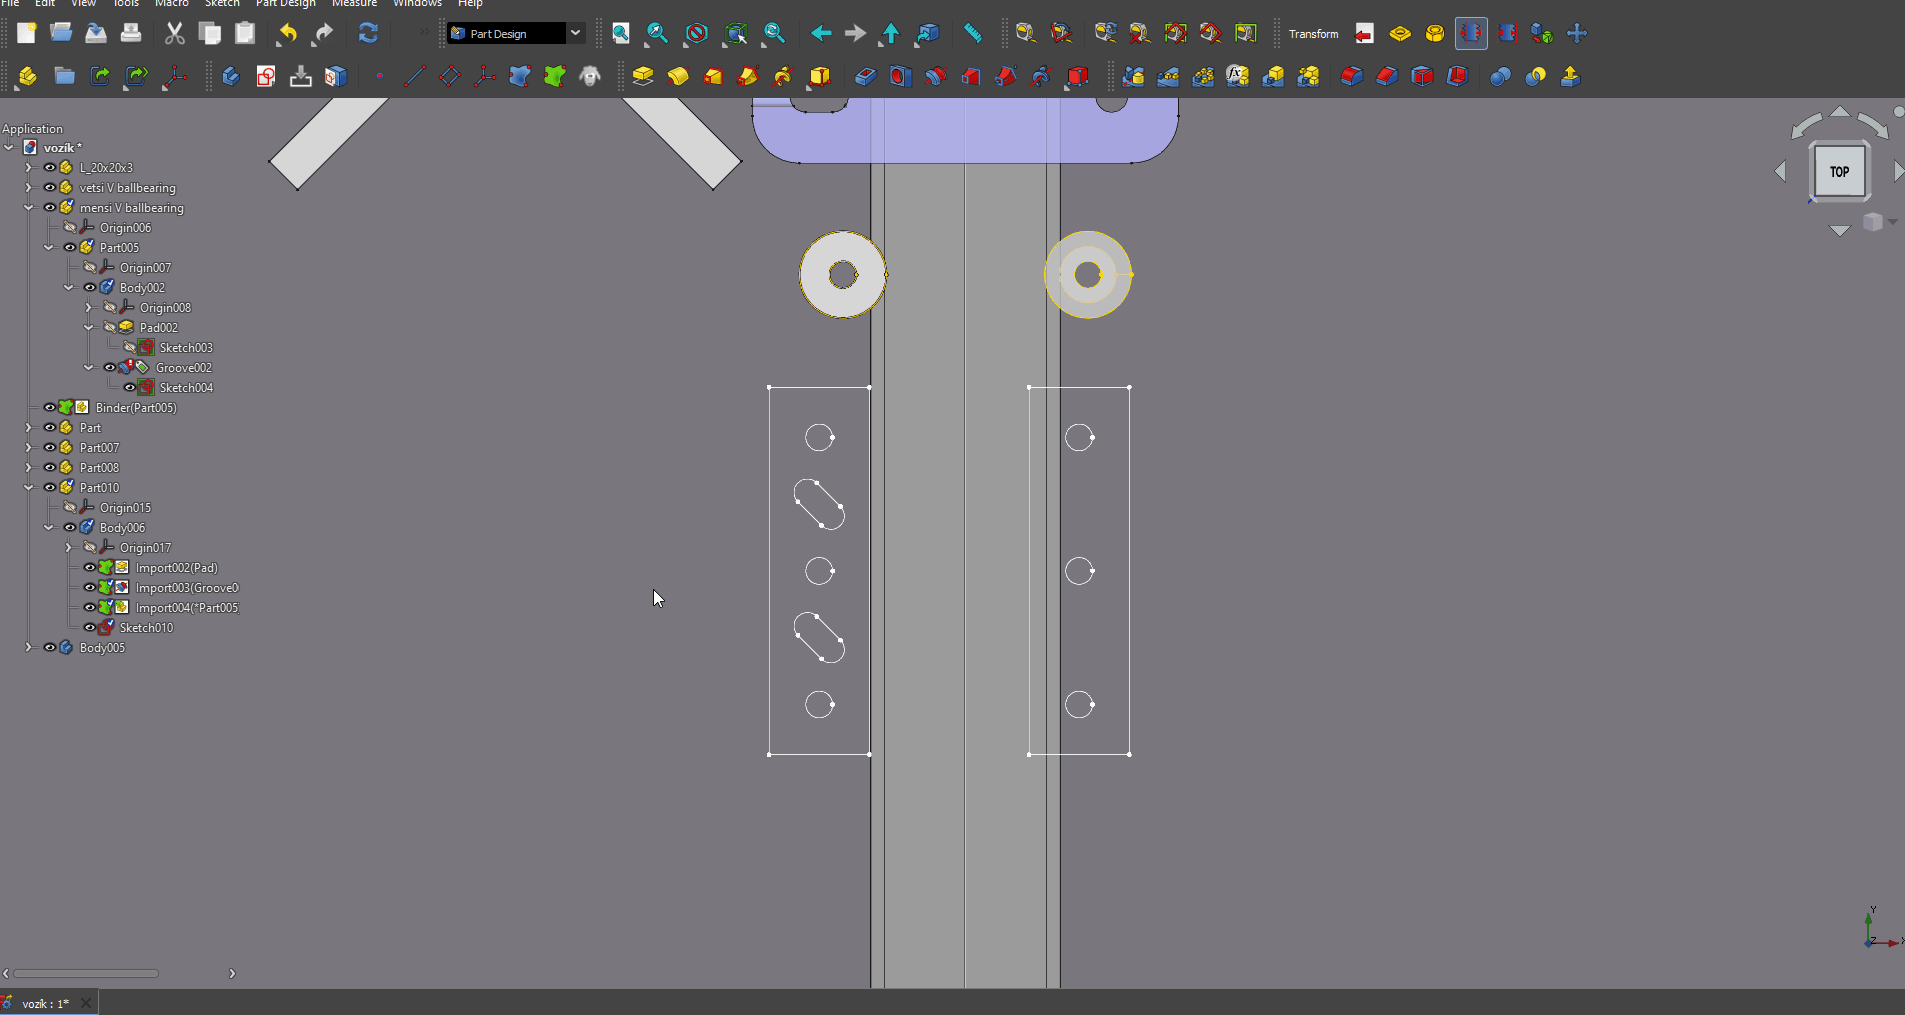Select the Pad tool
This screenshot has height=1015, width=1905.
point(643,77)
